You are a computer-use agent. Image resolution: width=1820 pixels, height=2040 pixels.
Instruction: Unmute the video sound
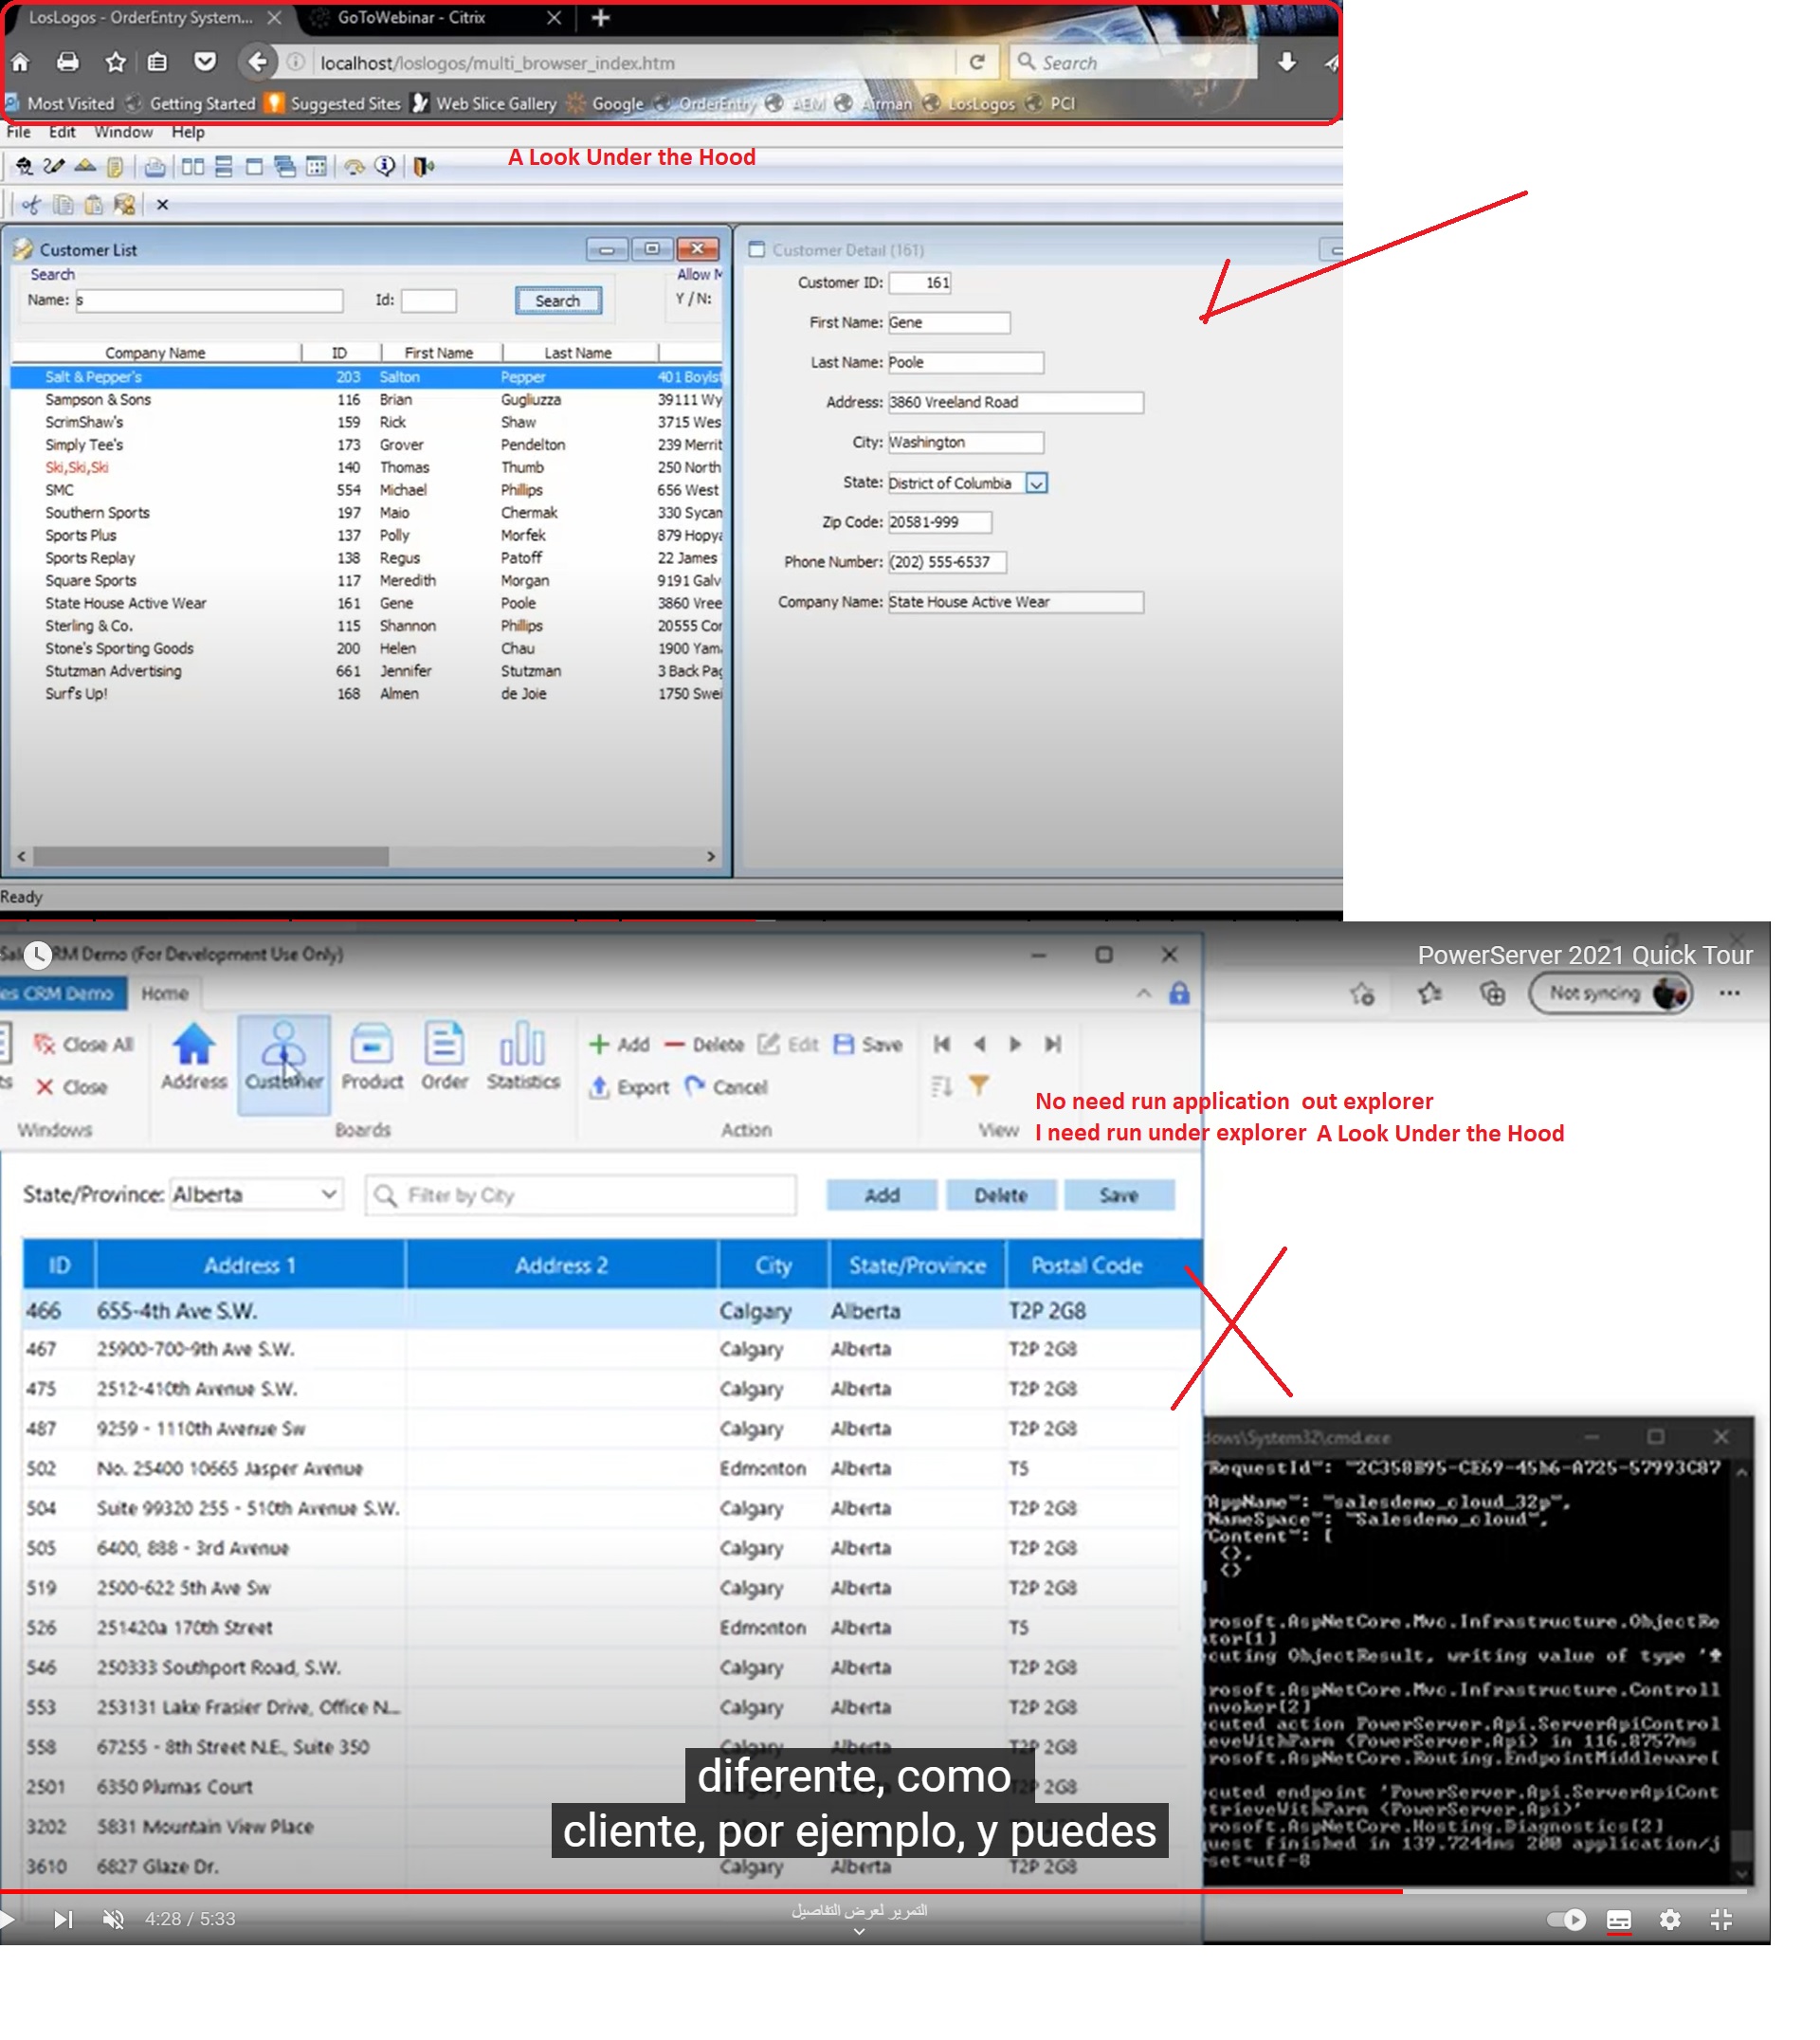(x=114, y=1920)
